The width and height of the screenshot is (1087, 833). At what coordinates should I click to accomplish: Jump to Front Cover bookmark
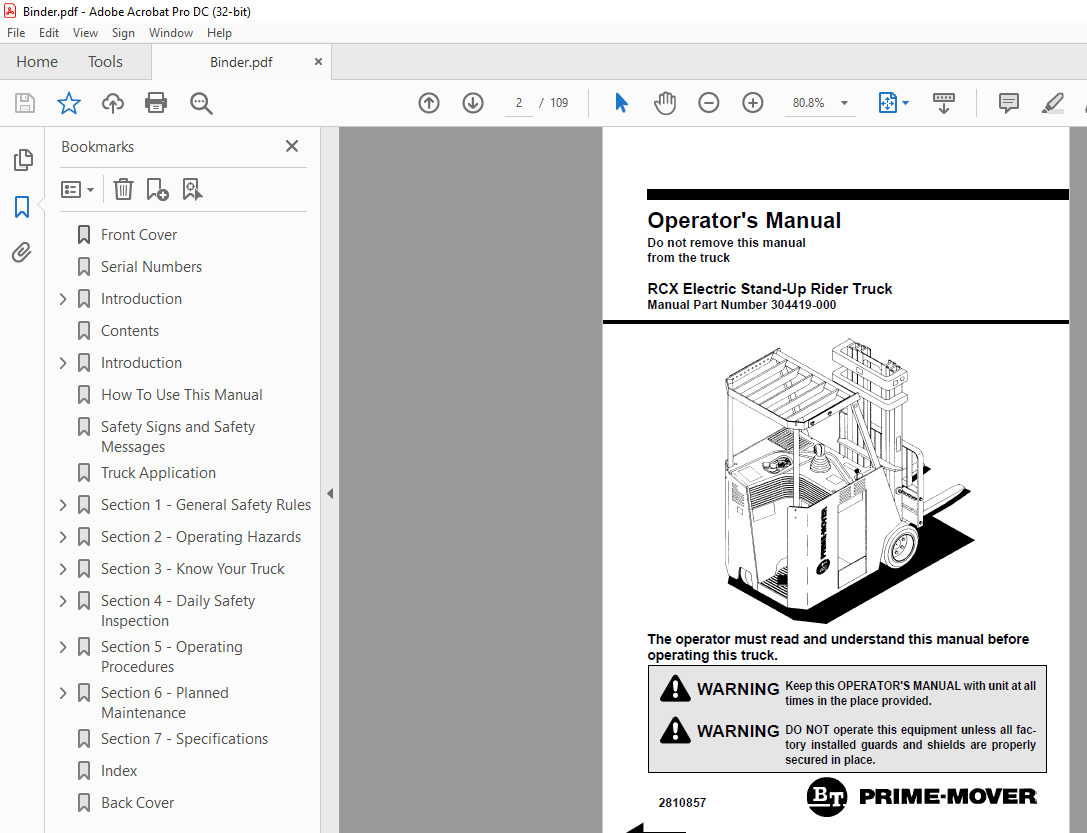[x=139, y=235]
